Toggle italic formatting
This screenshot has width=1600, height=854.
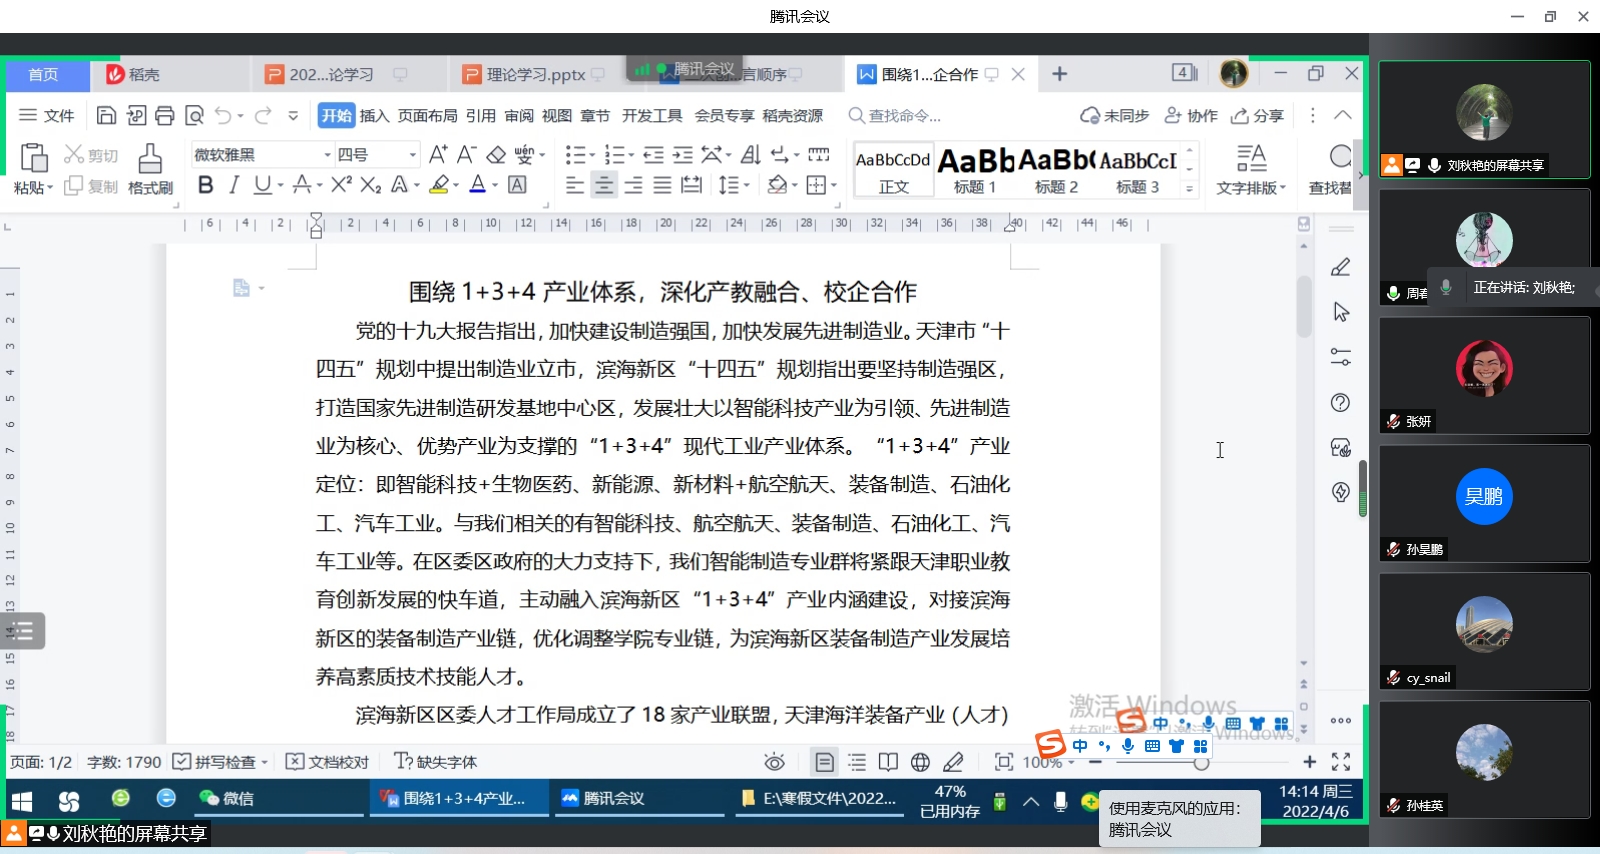(234, 185)
